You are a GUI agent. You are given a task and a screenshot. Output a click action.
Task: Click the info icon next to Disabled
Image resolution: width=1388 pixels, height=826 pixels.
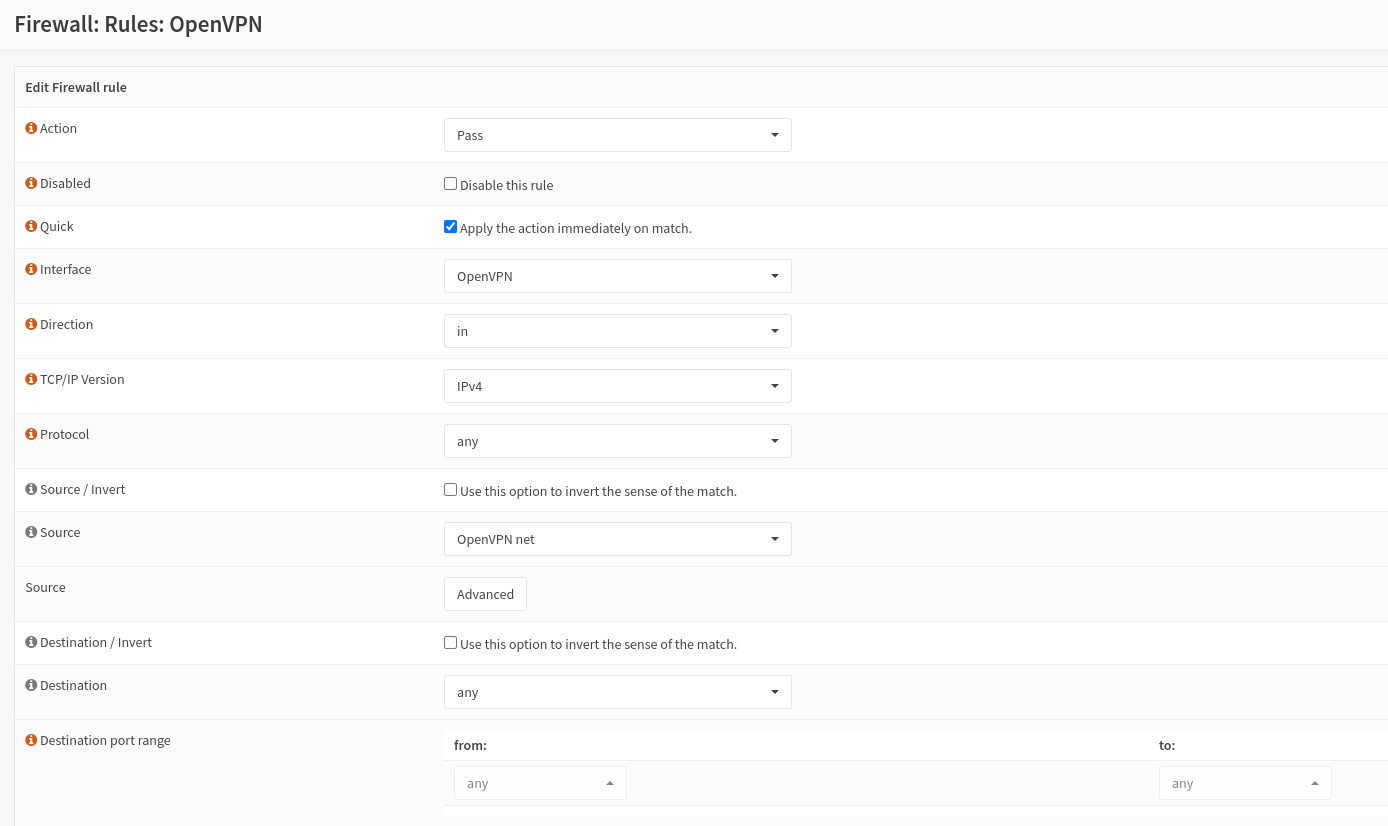[31, 184]
